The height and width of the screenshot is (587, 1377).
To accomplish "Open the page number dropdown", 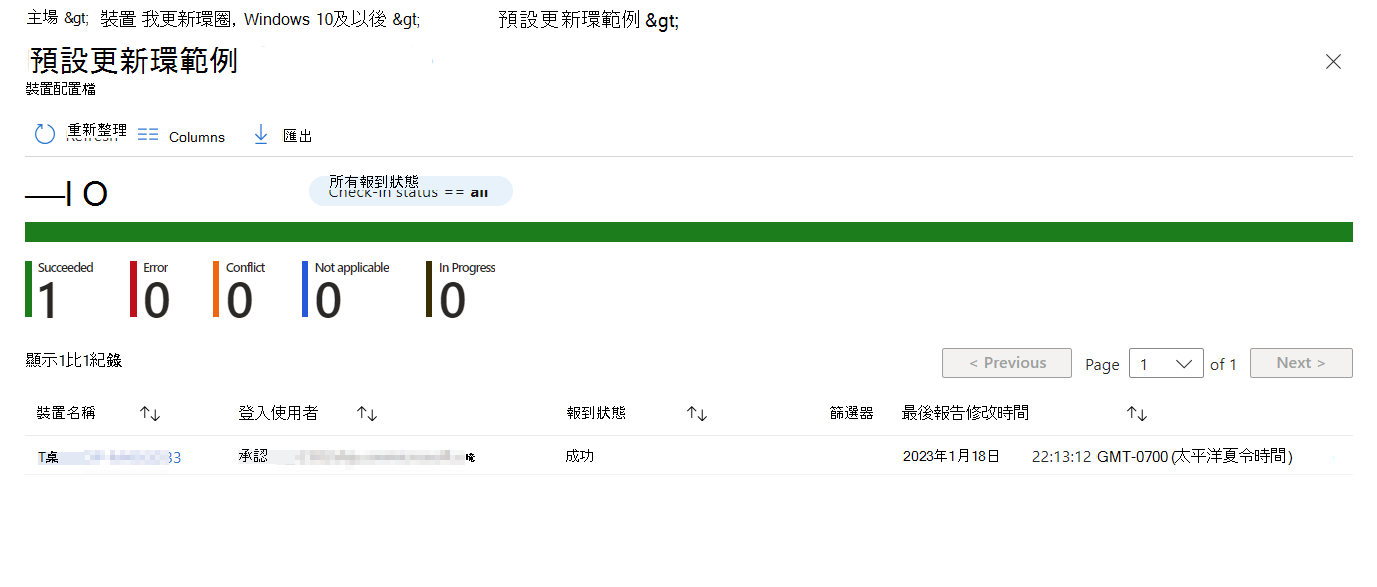I will pos(1166,364).
